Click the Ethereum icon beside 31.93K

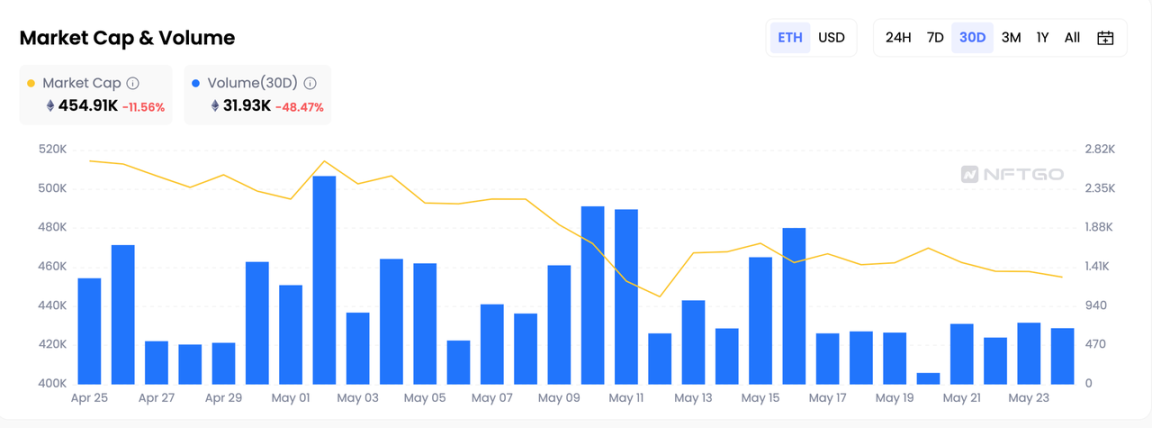214,106
